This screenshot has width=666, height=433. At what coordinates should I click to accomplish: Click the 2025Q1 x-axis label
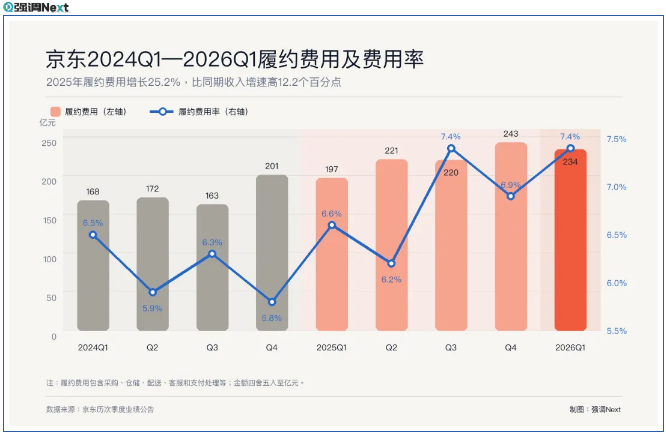(332, 348)
